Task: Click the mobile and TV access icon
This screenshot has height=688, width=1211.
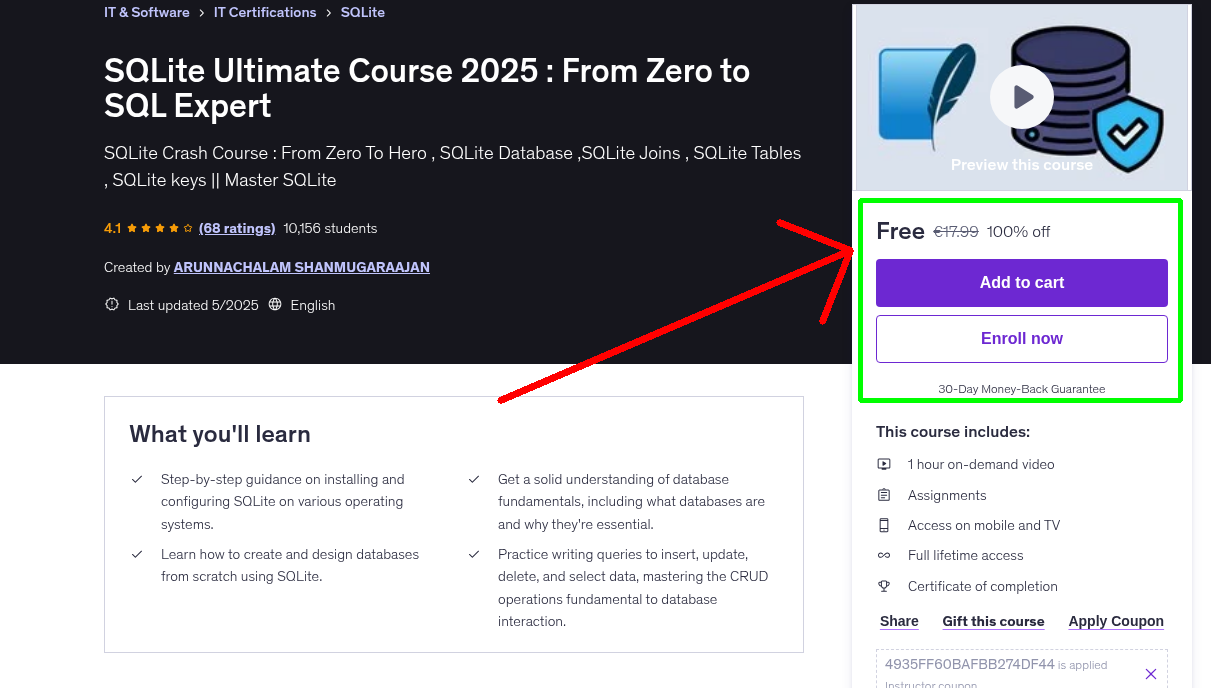Action: coord(884,525)
